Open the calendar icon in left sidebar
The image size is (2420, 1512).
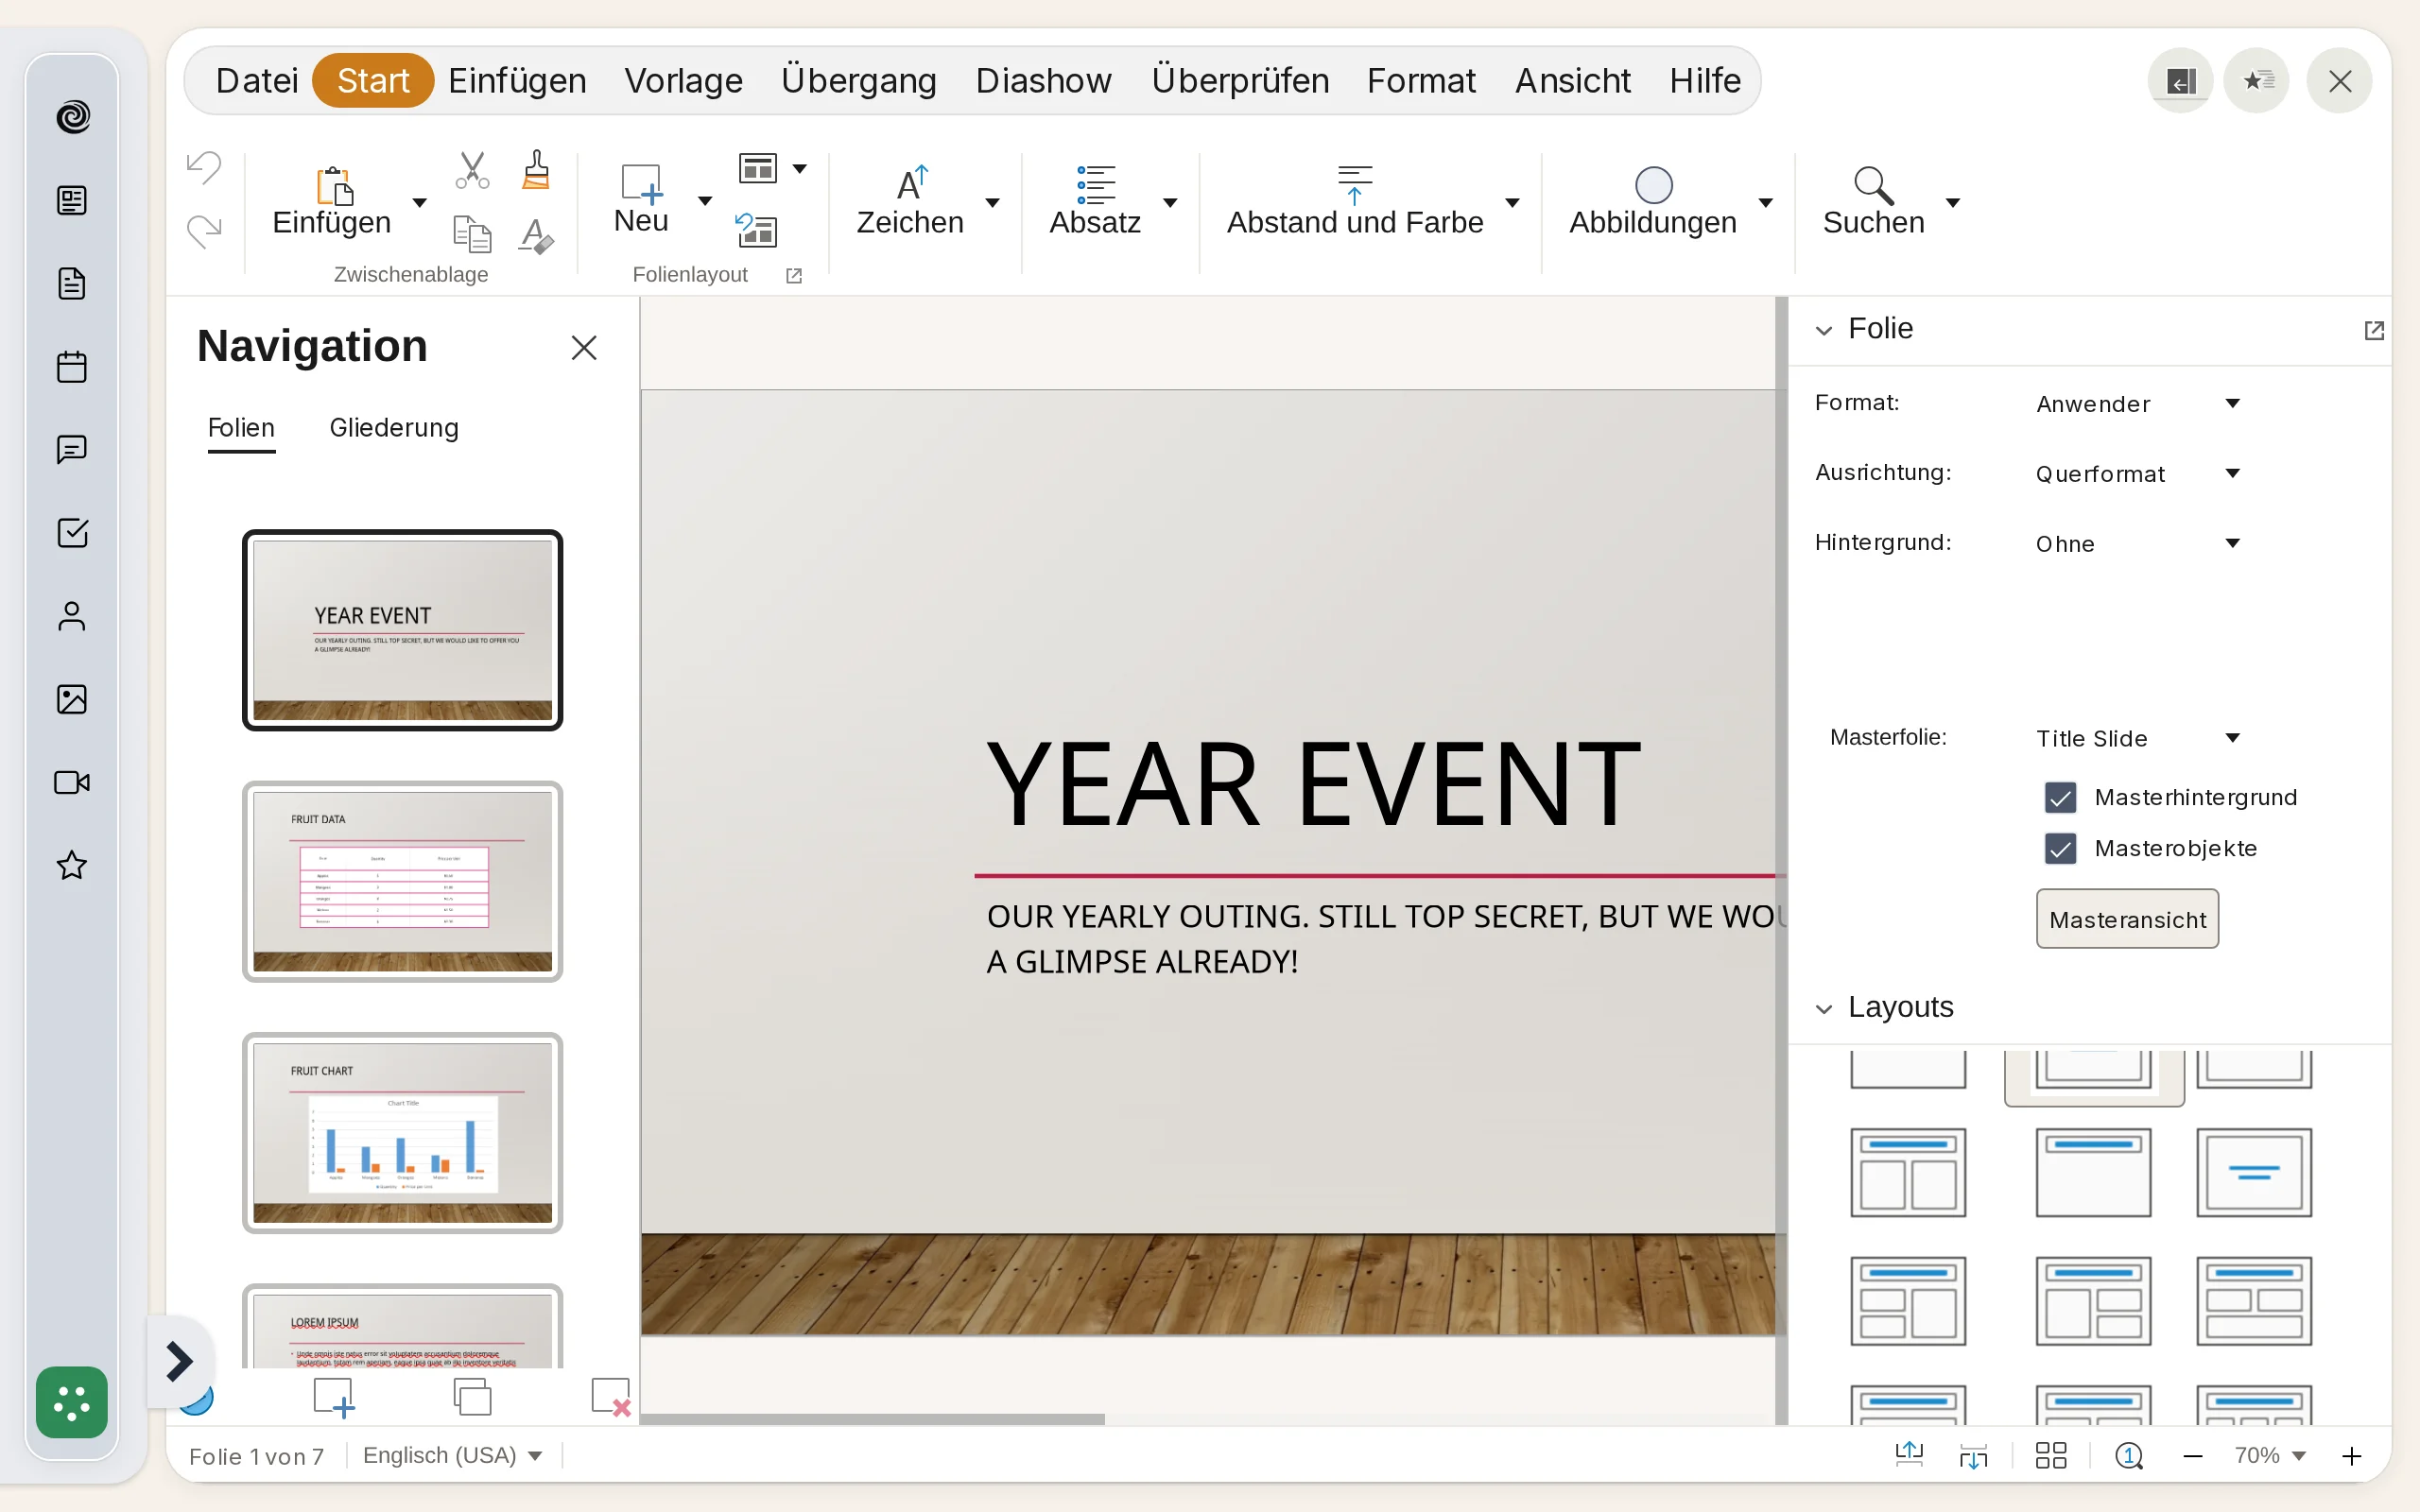[x=72, y=367]
